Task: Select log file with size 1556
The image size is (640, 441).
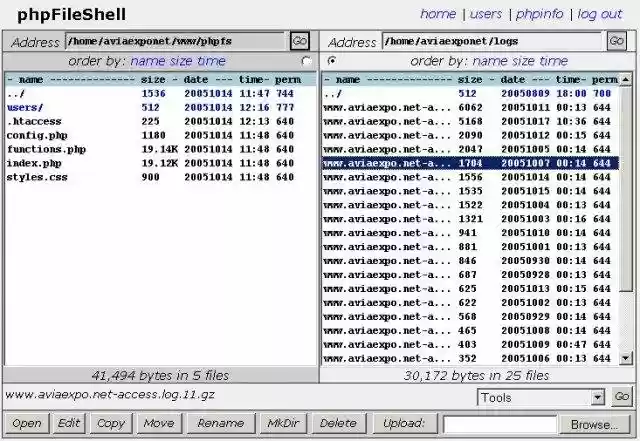Action: click(x=470, y=177)
